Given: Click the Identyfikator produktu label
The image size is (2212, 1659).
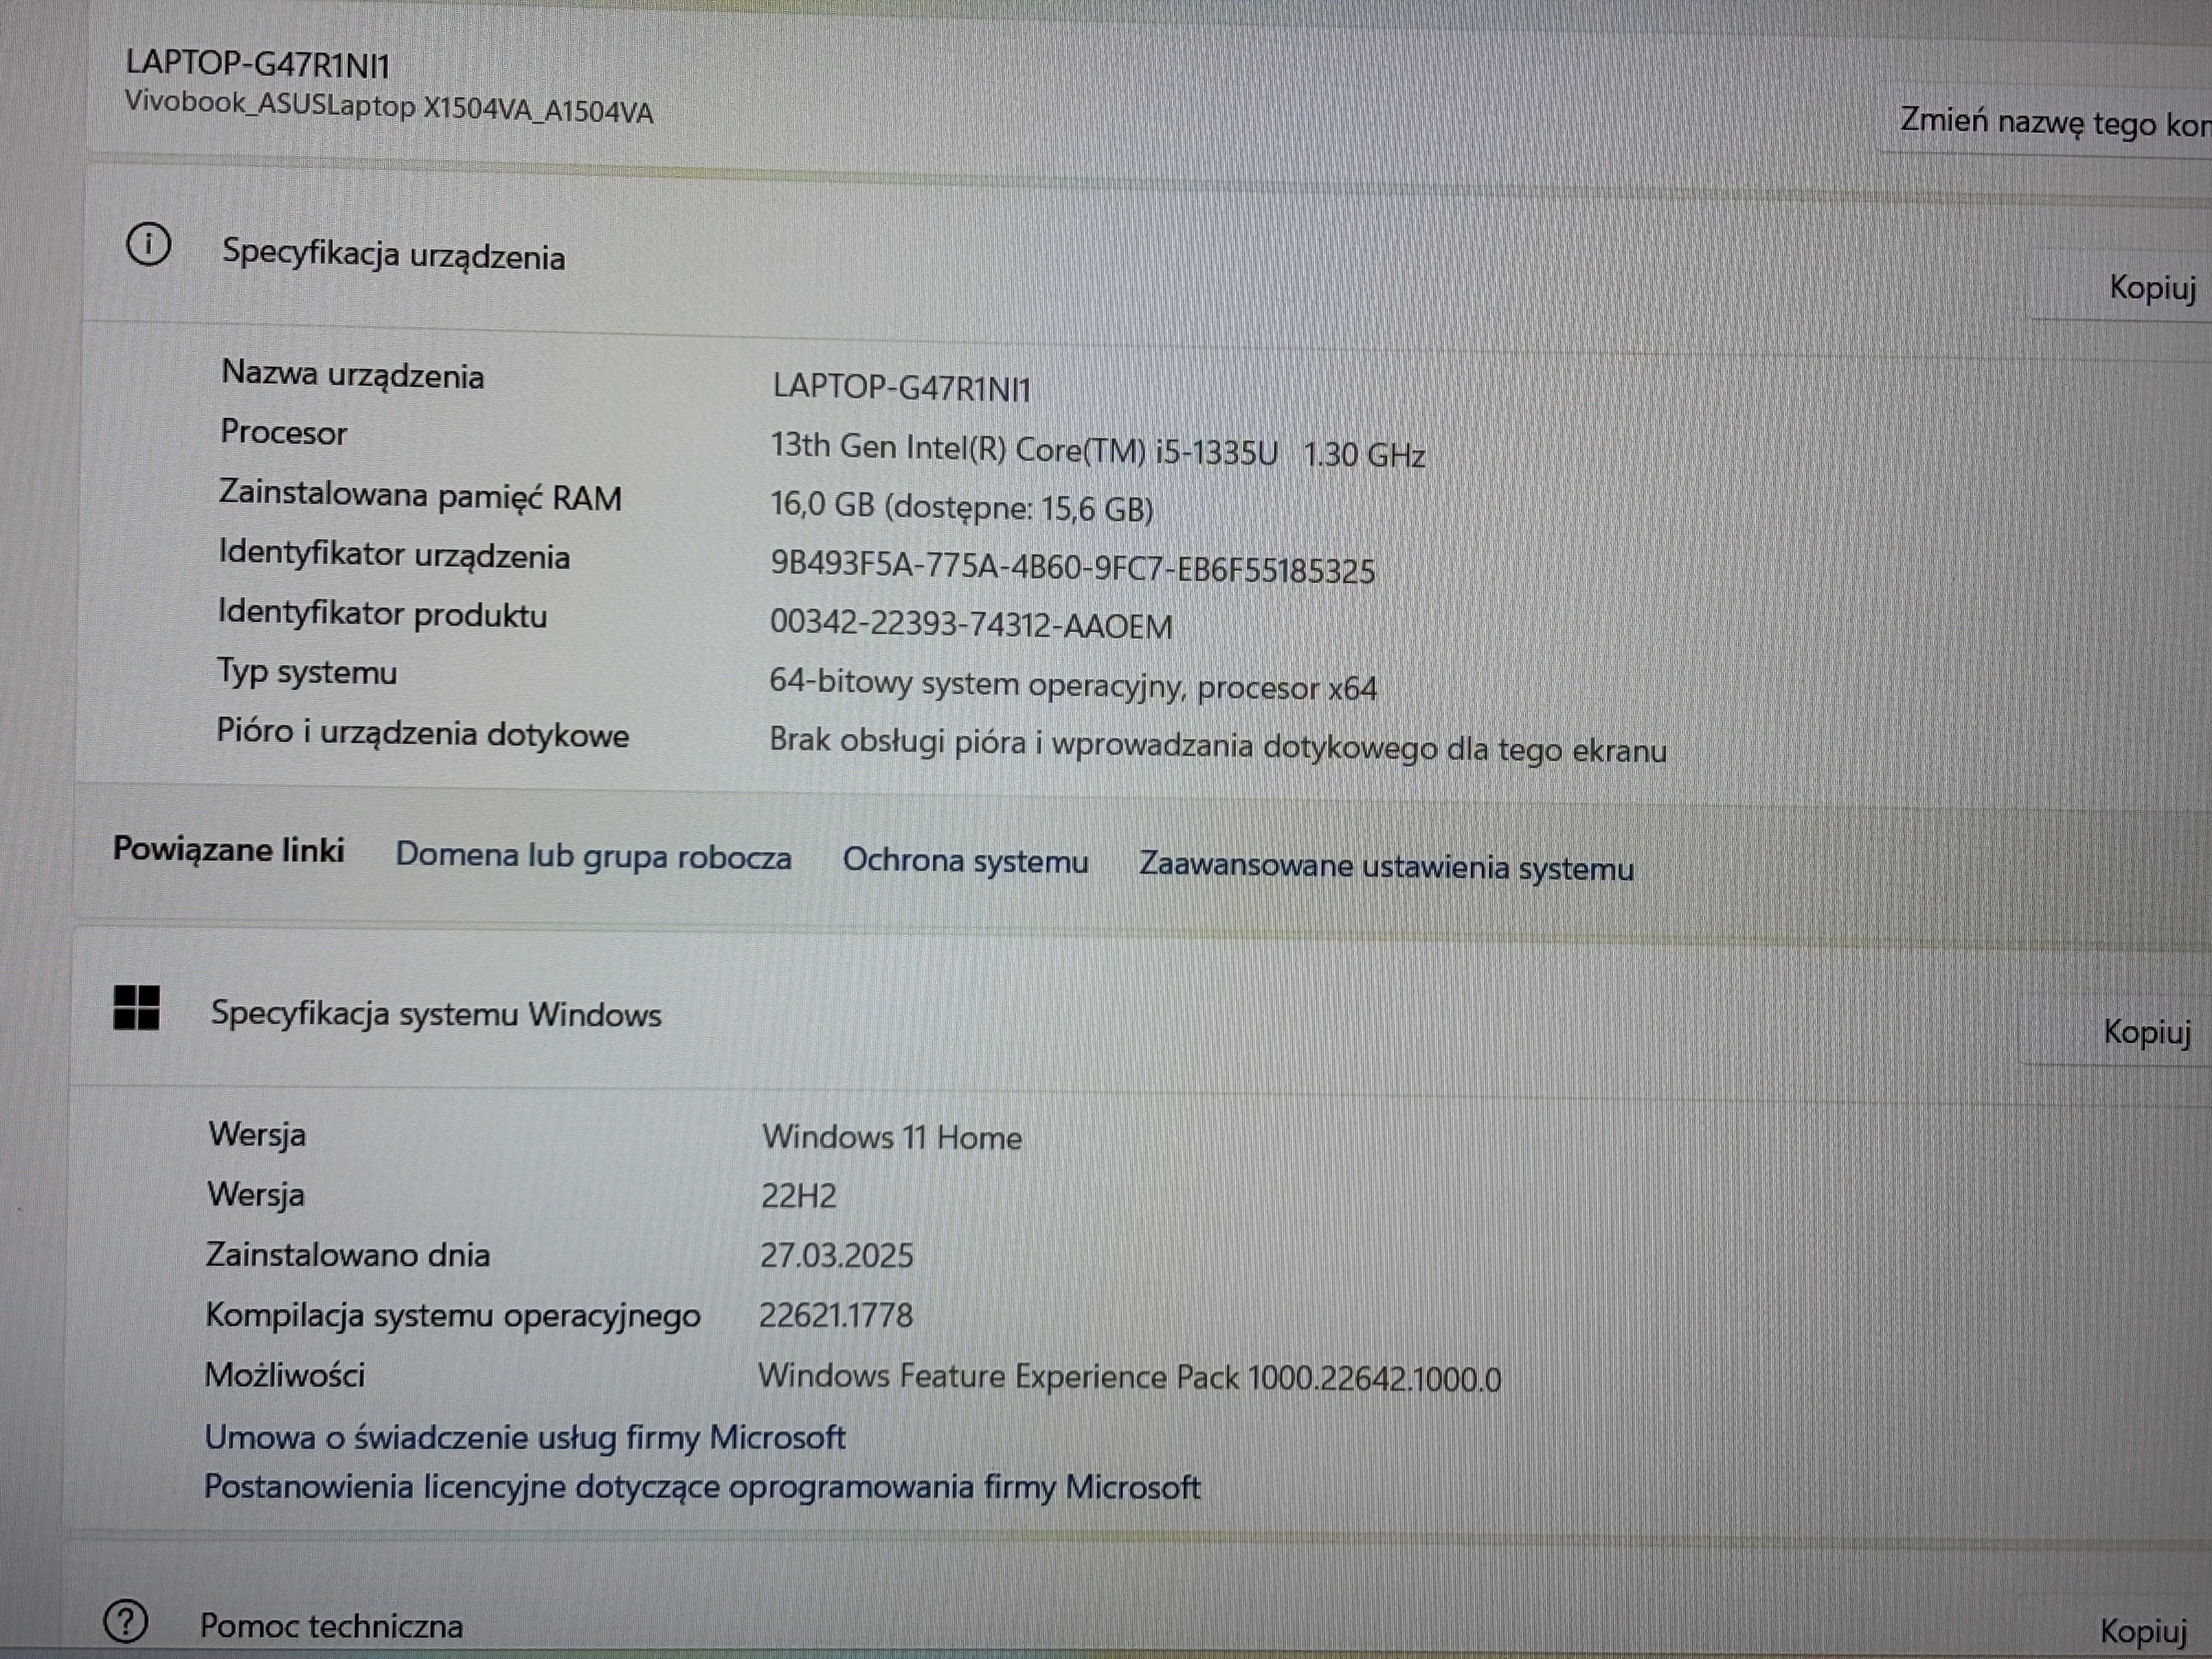Looking at the screenshot, I should (x=382, y=613).
